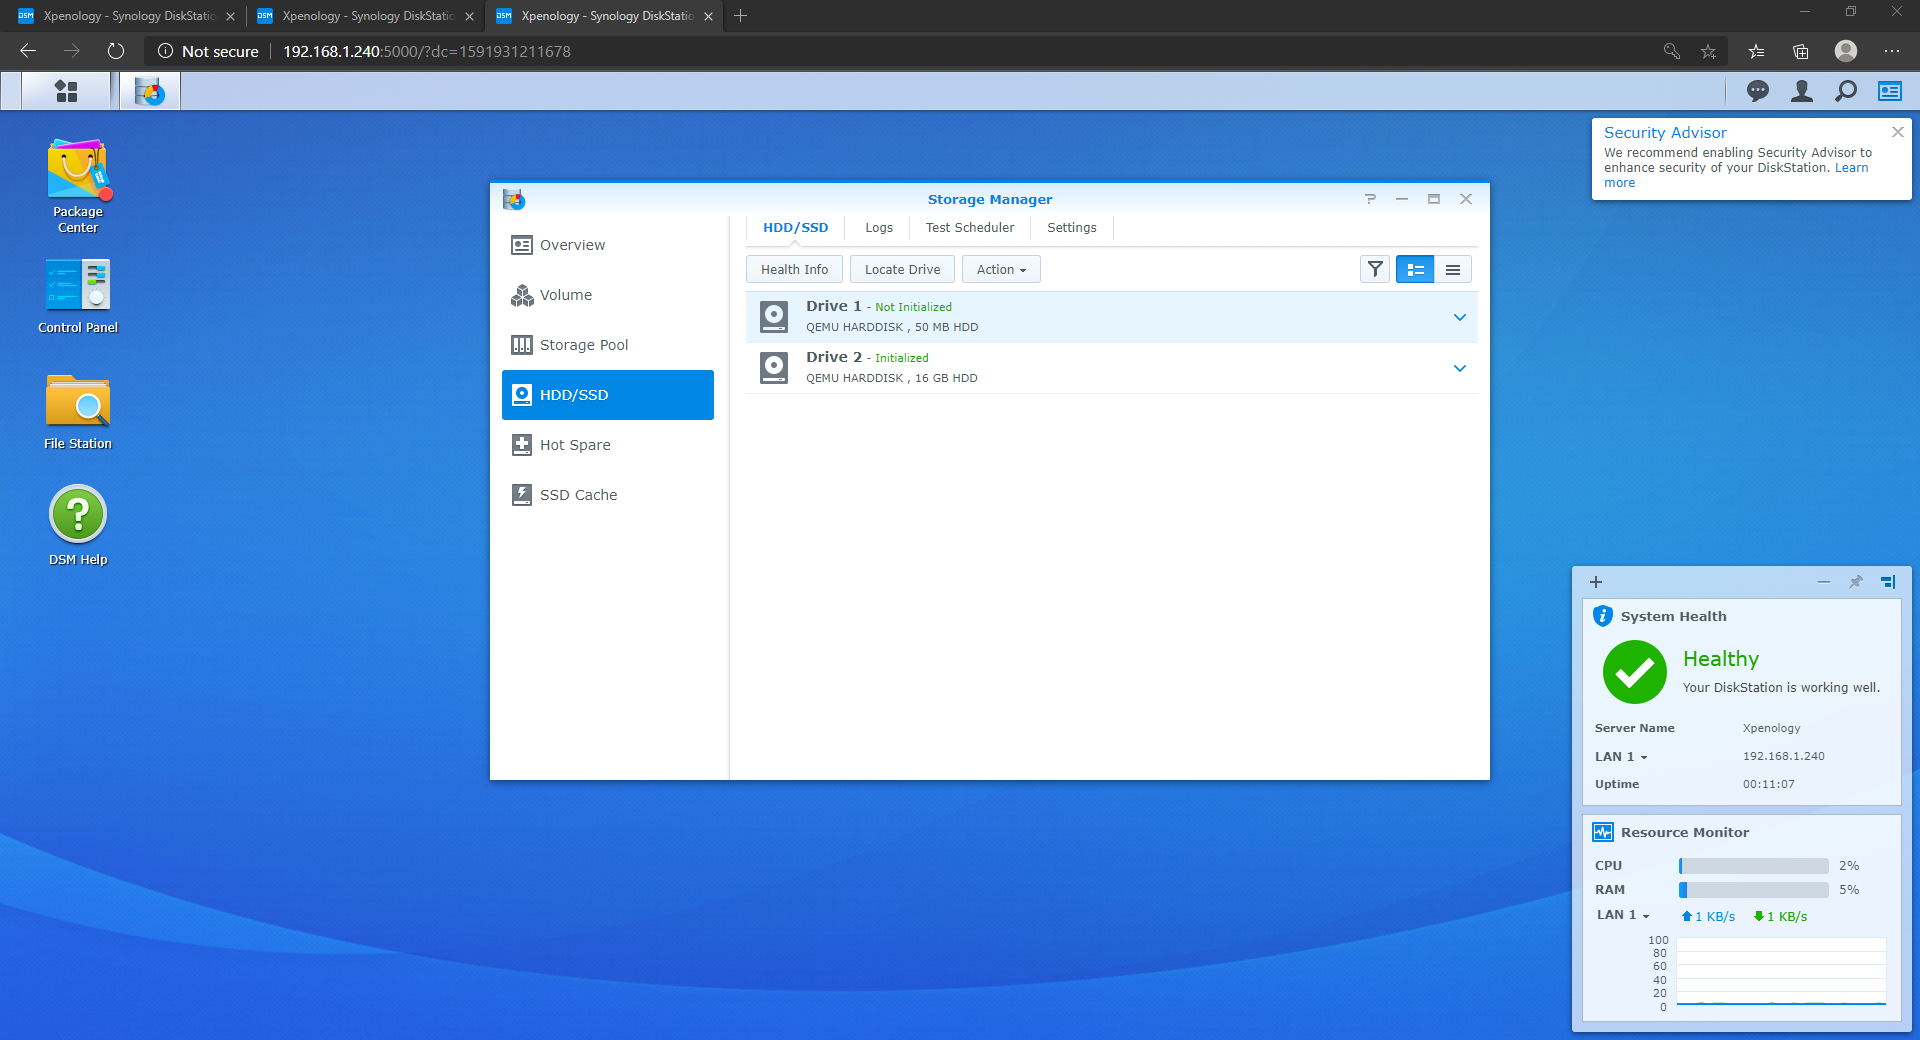
Task: Click the Drive 2 disk icon
Action: [x=774, y=368]
